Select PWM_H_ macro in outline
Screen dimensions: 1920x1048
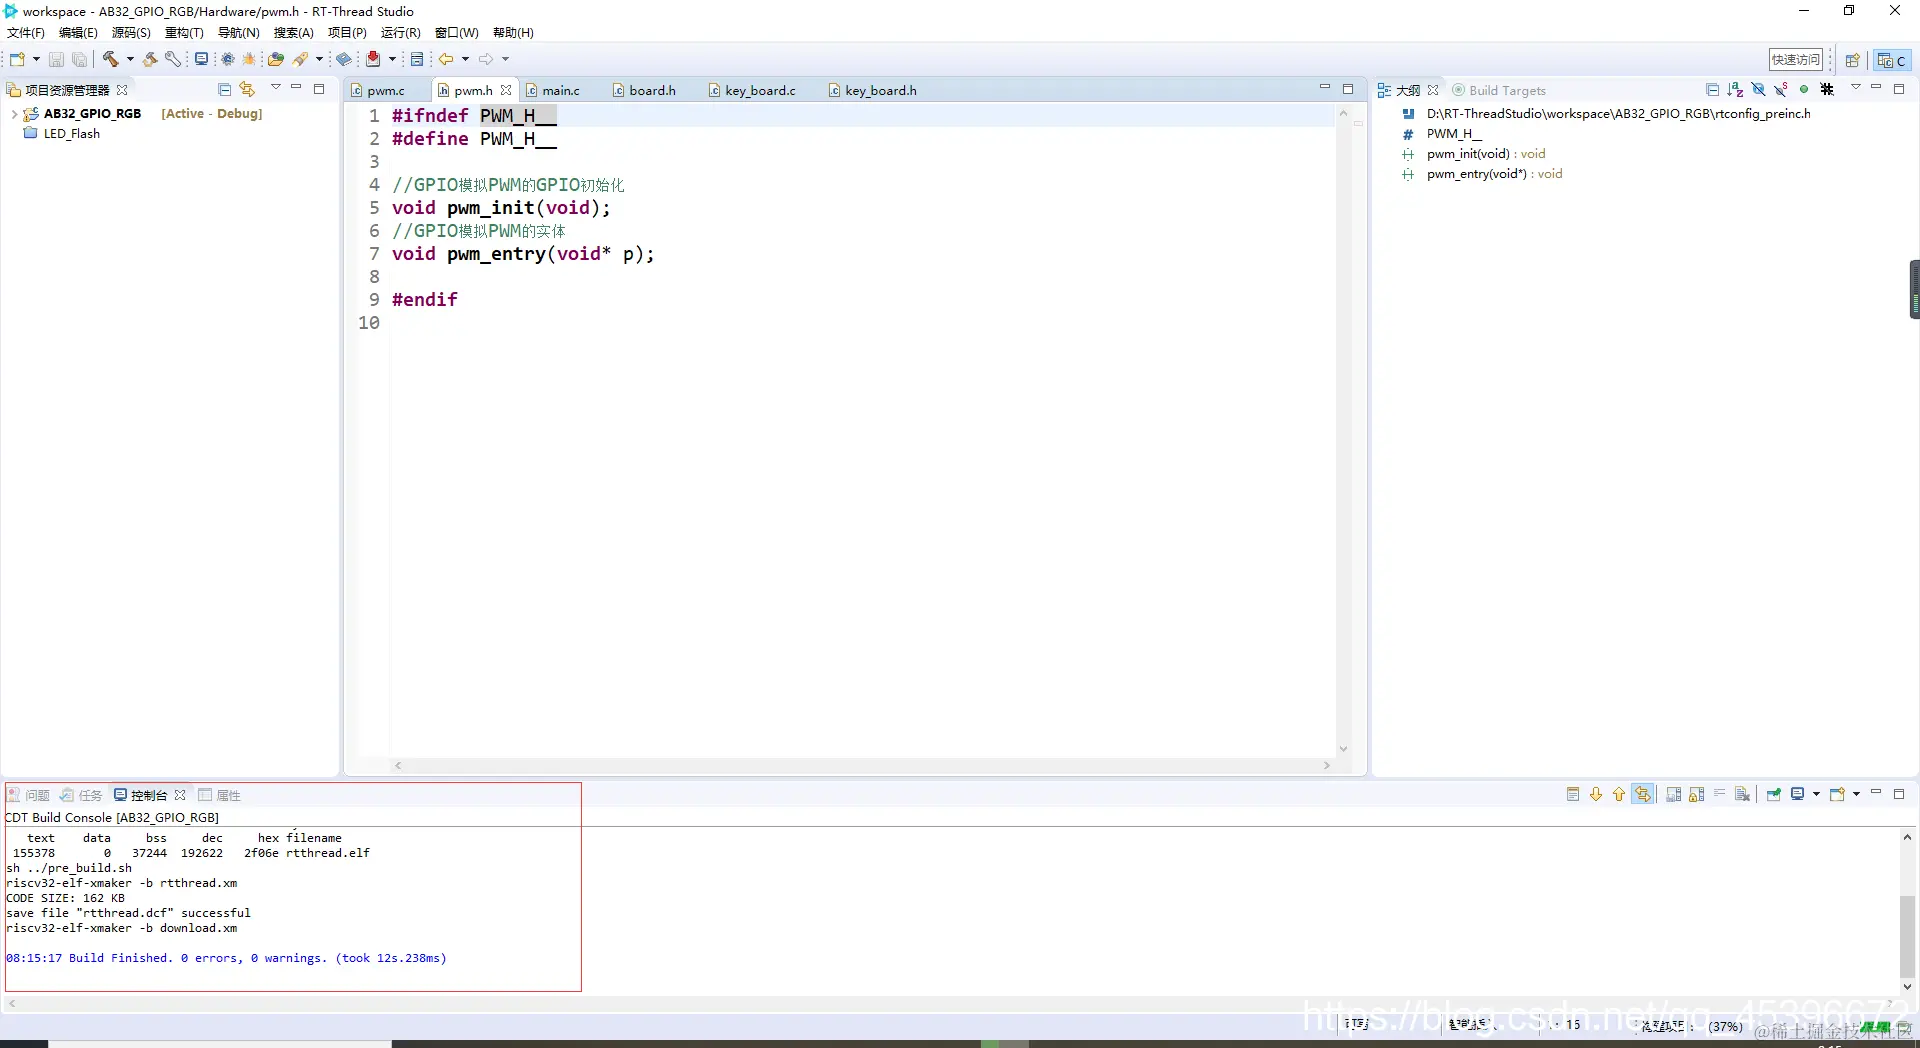coord(1454,134)
